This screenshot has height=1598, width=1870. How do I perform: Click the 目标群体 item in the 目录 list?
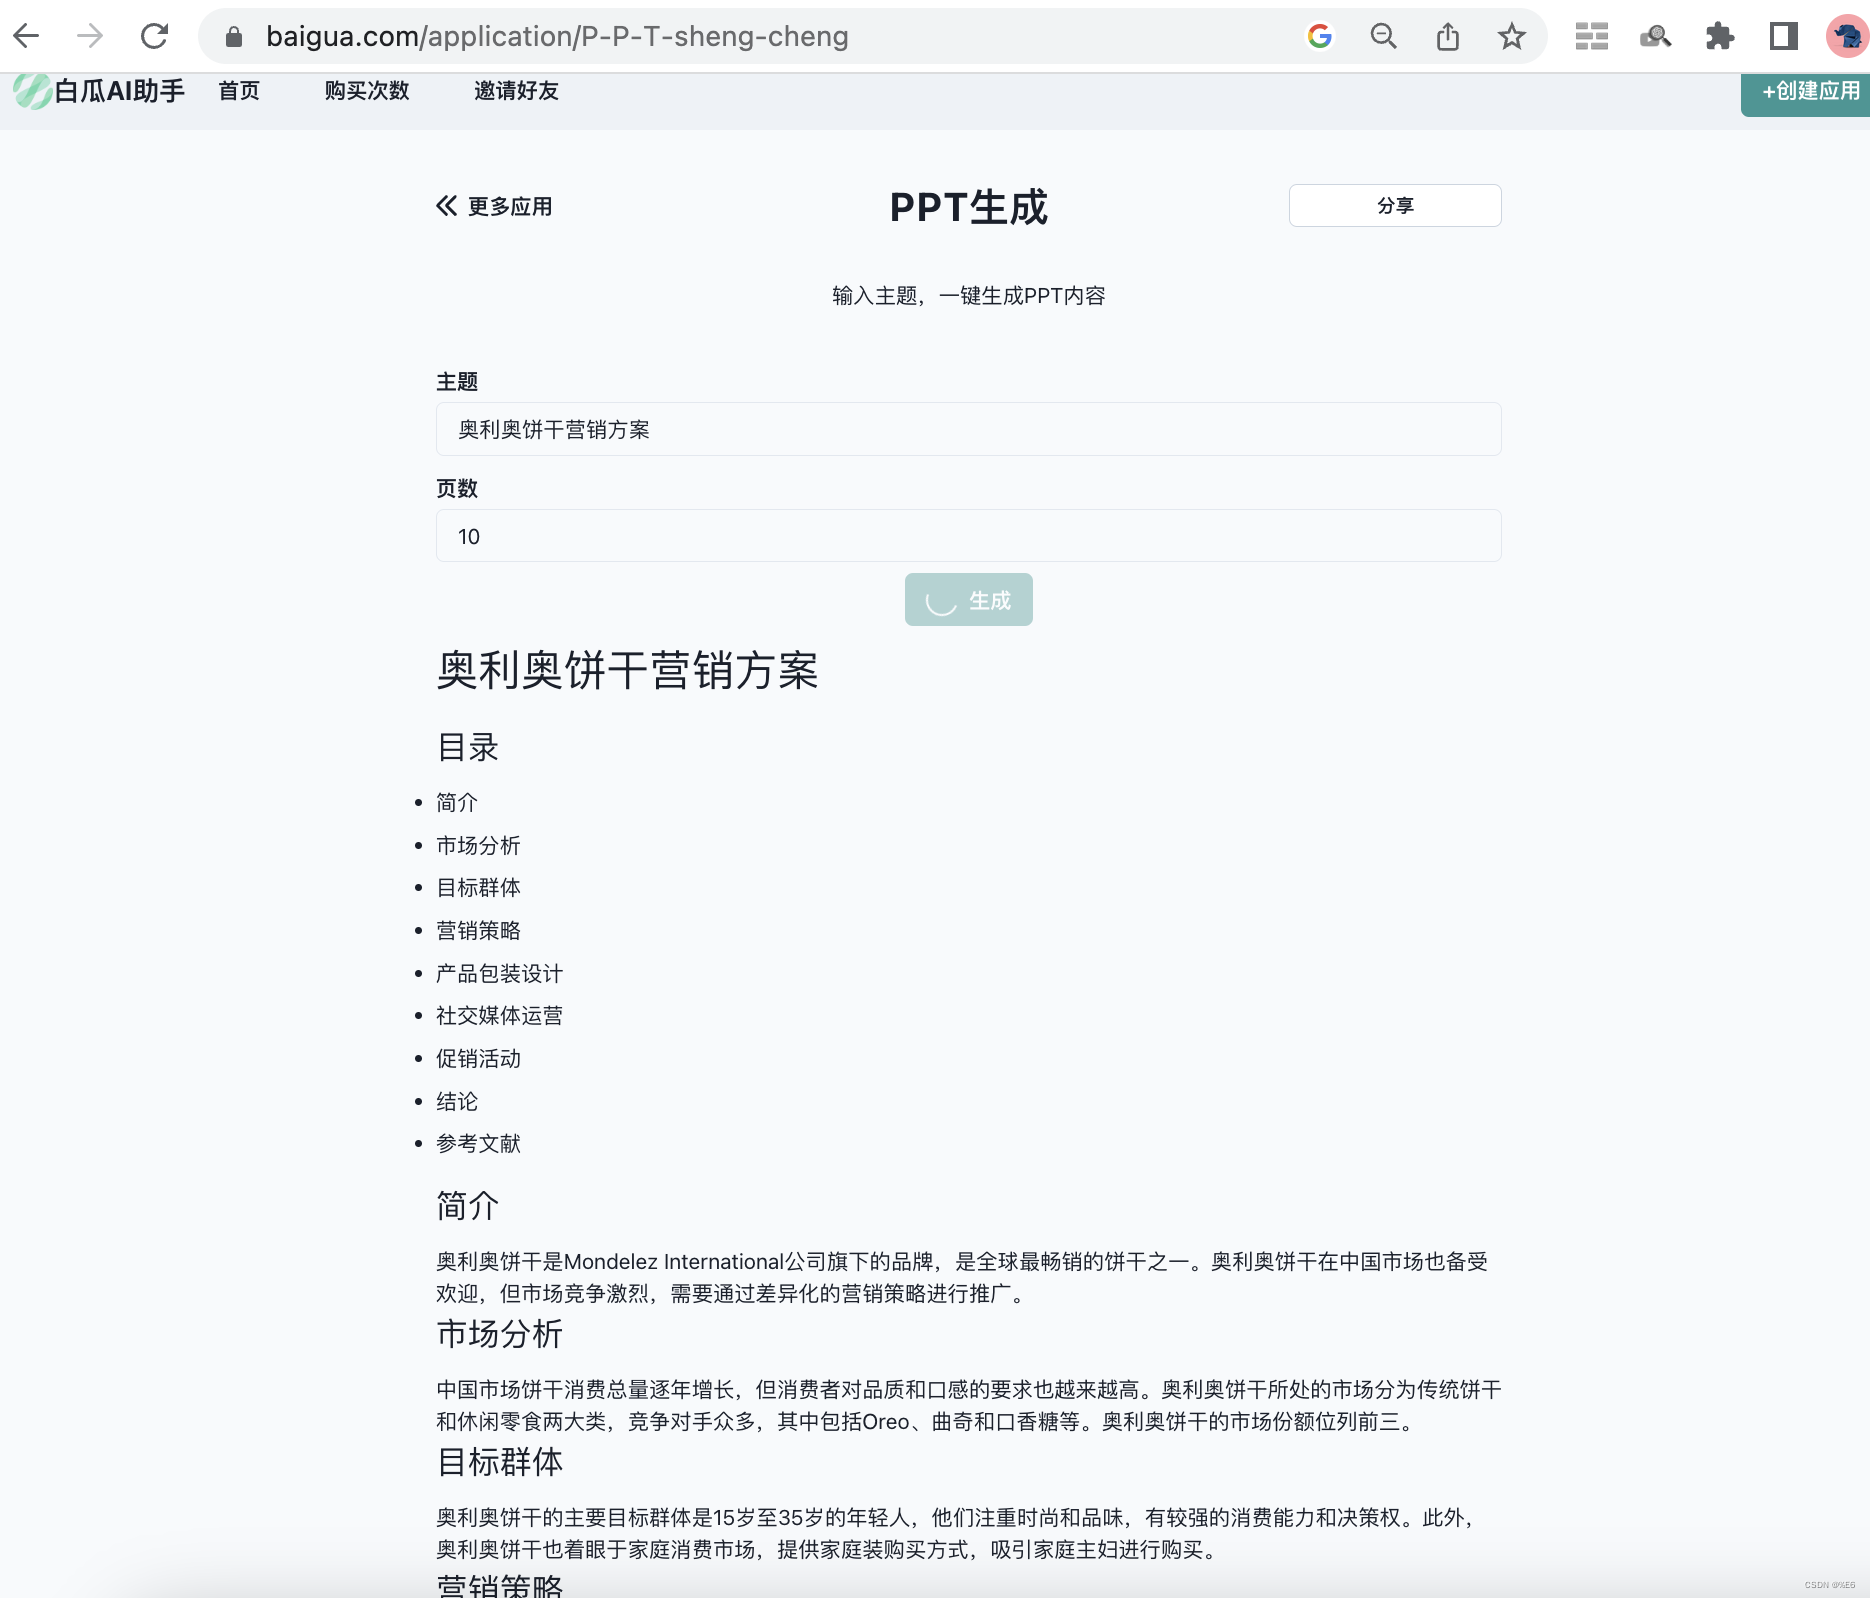coord(478,888)
